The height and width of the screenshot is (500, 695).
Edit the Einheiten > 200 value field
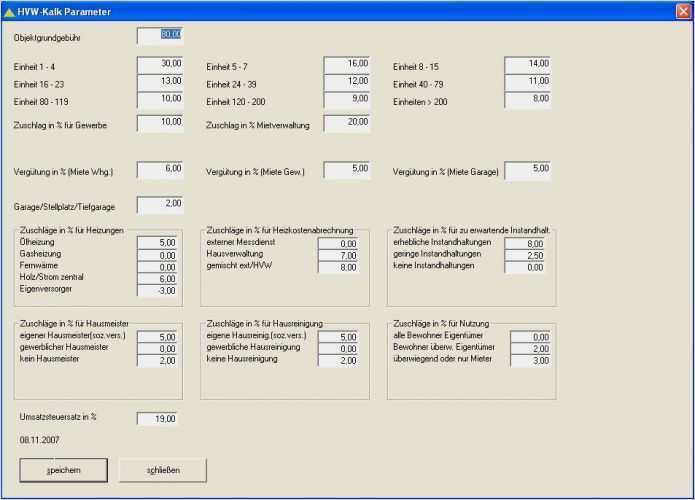(527, 100)
